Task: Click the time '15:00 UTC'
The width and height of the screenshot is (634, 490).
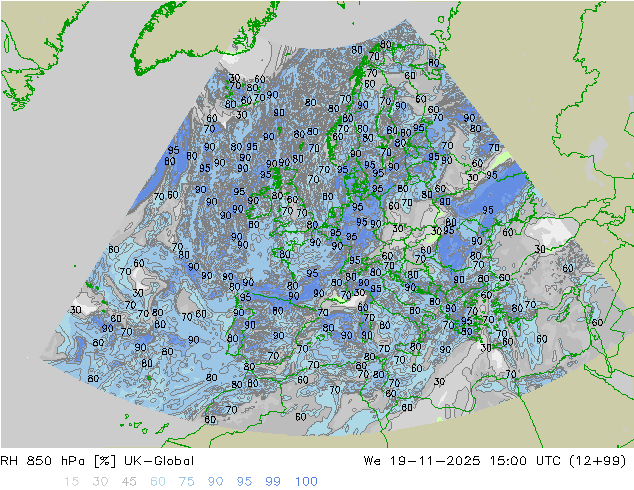Action: point(525,461)
